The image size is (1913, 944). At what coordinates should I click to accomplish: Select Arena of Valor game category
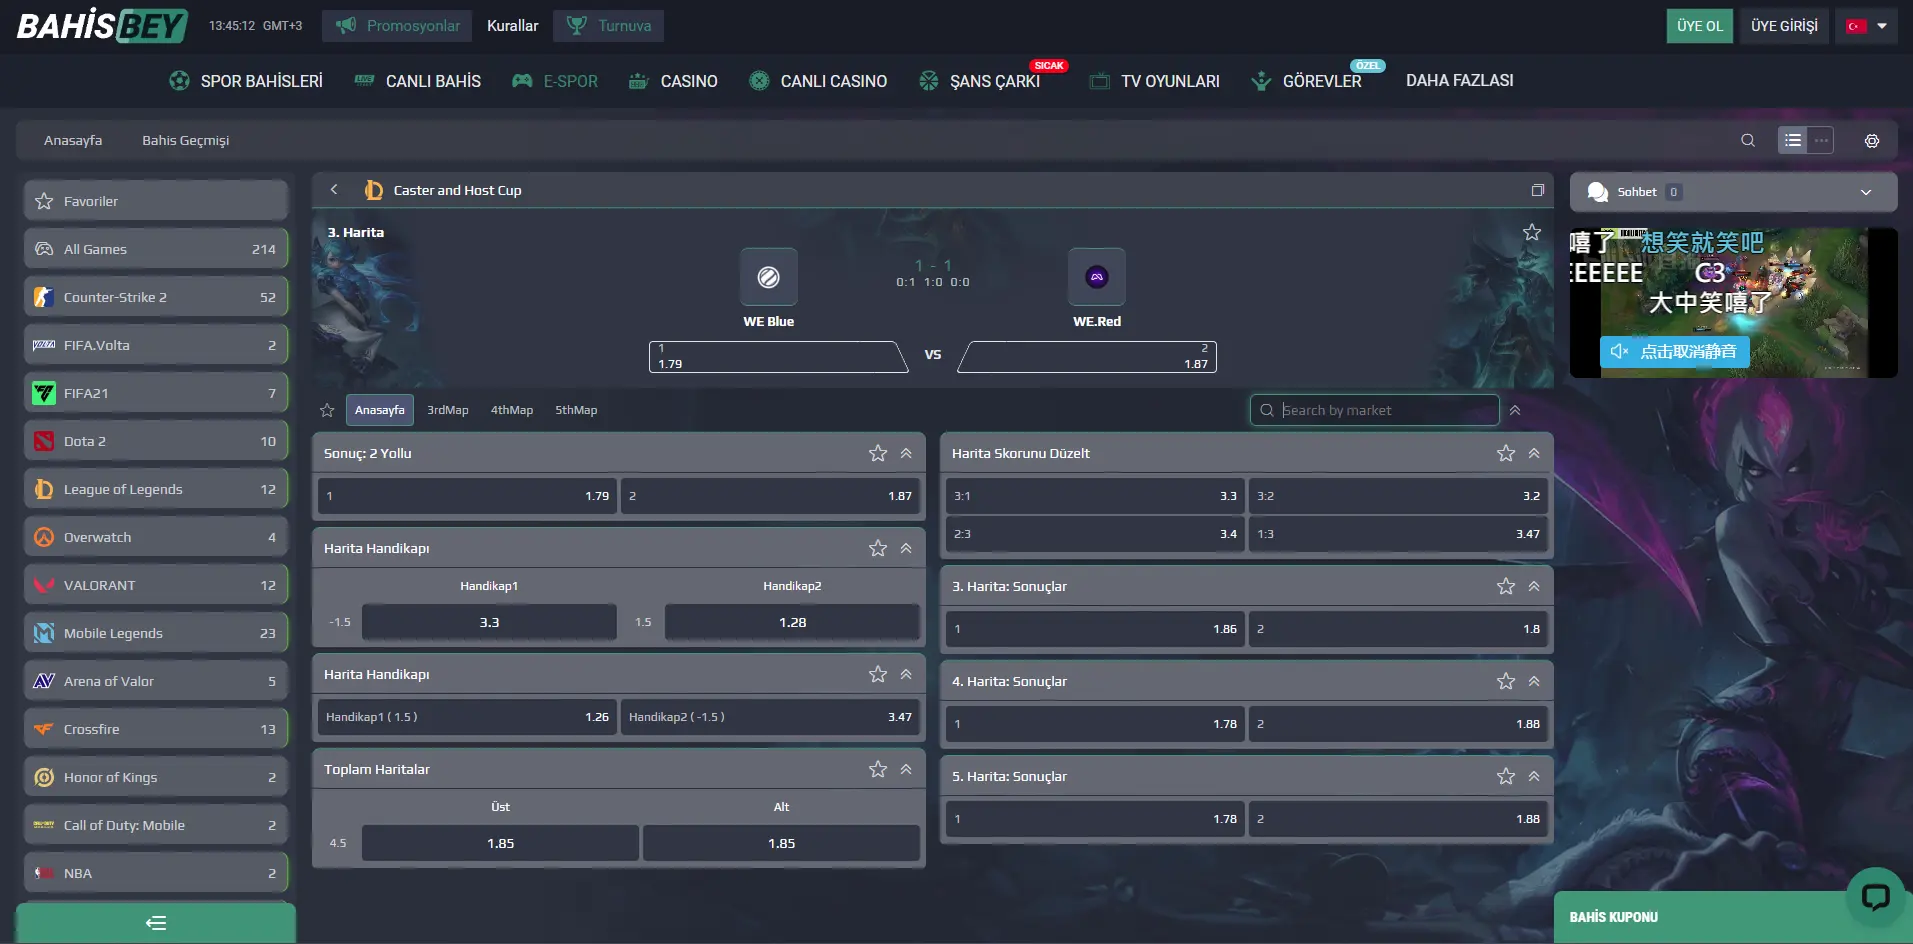(156, 681)
